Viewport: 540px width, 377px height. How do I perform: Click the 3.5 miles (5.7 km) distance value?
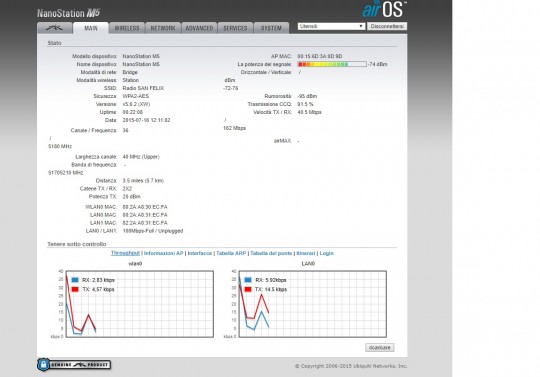point(143,180)
